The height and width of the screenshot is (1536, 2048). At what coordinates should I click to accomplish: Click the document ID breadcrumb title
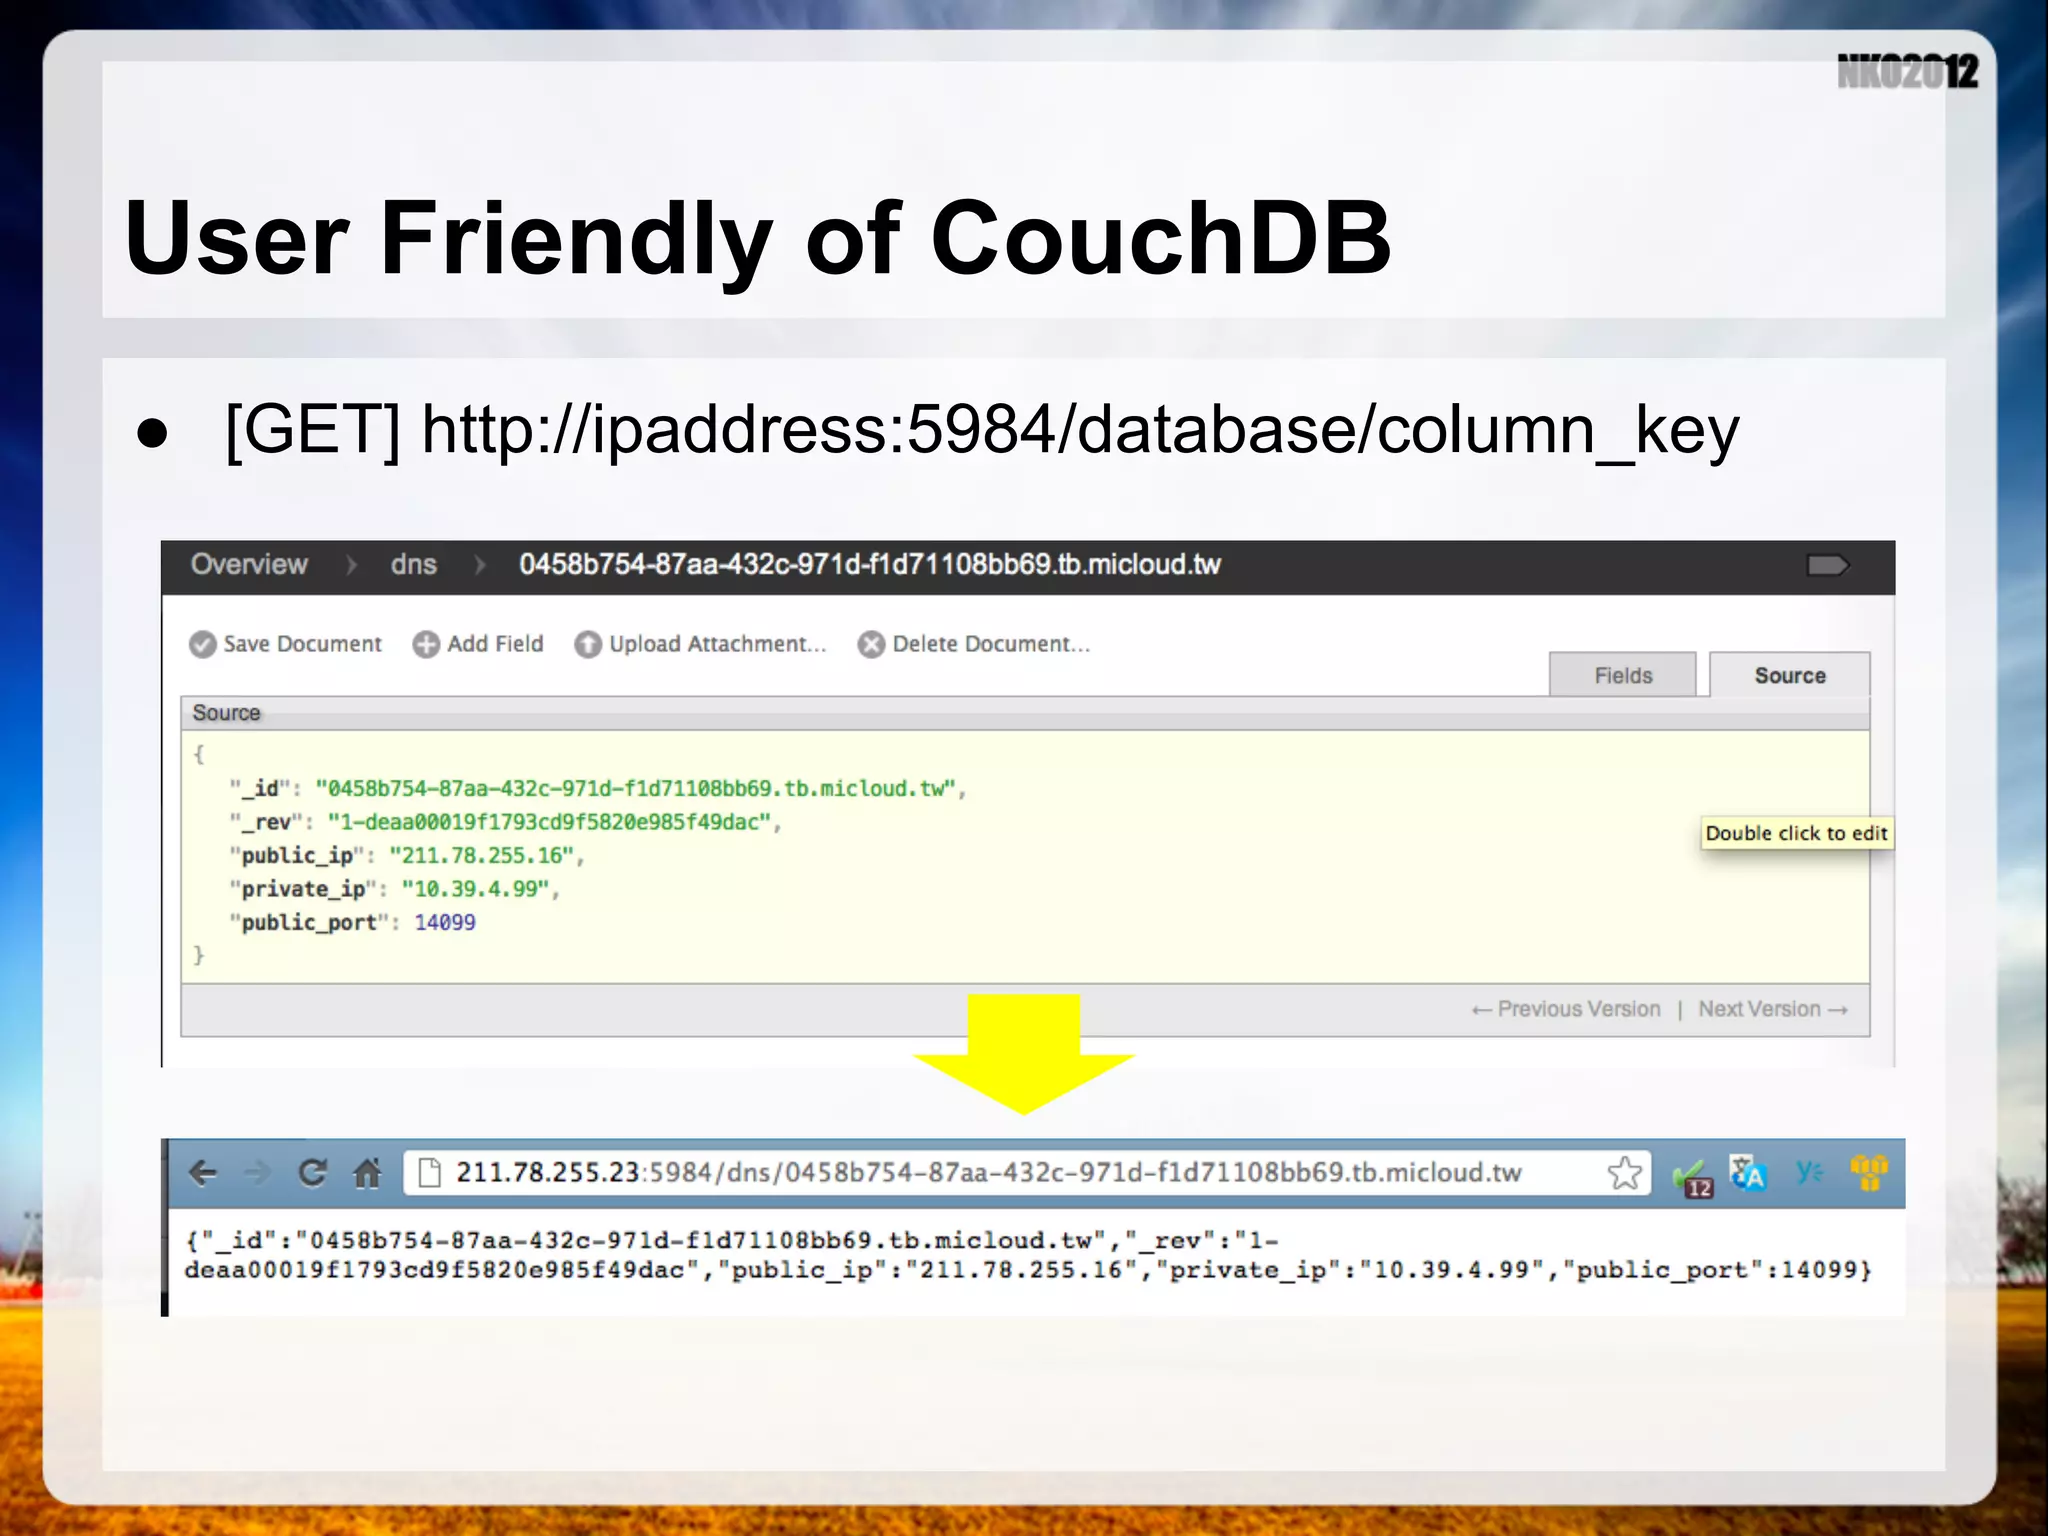coord(870,565)
